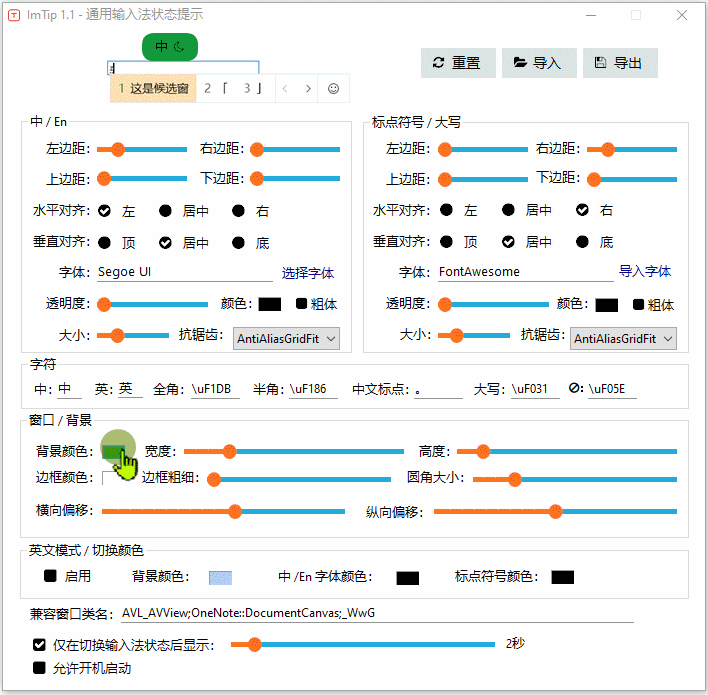Click the green 背景颜色 swatch in 窗口 / 背景
The image size is (708, 695).
[x=113, y=452]
